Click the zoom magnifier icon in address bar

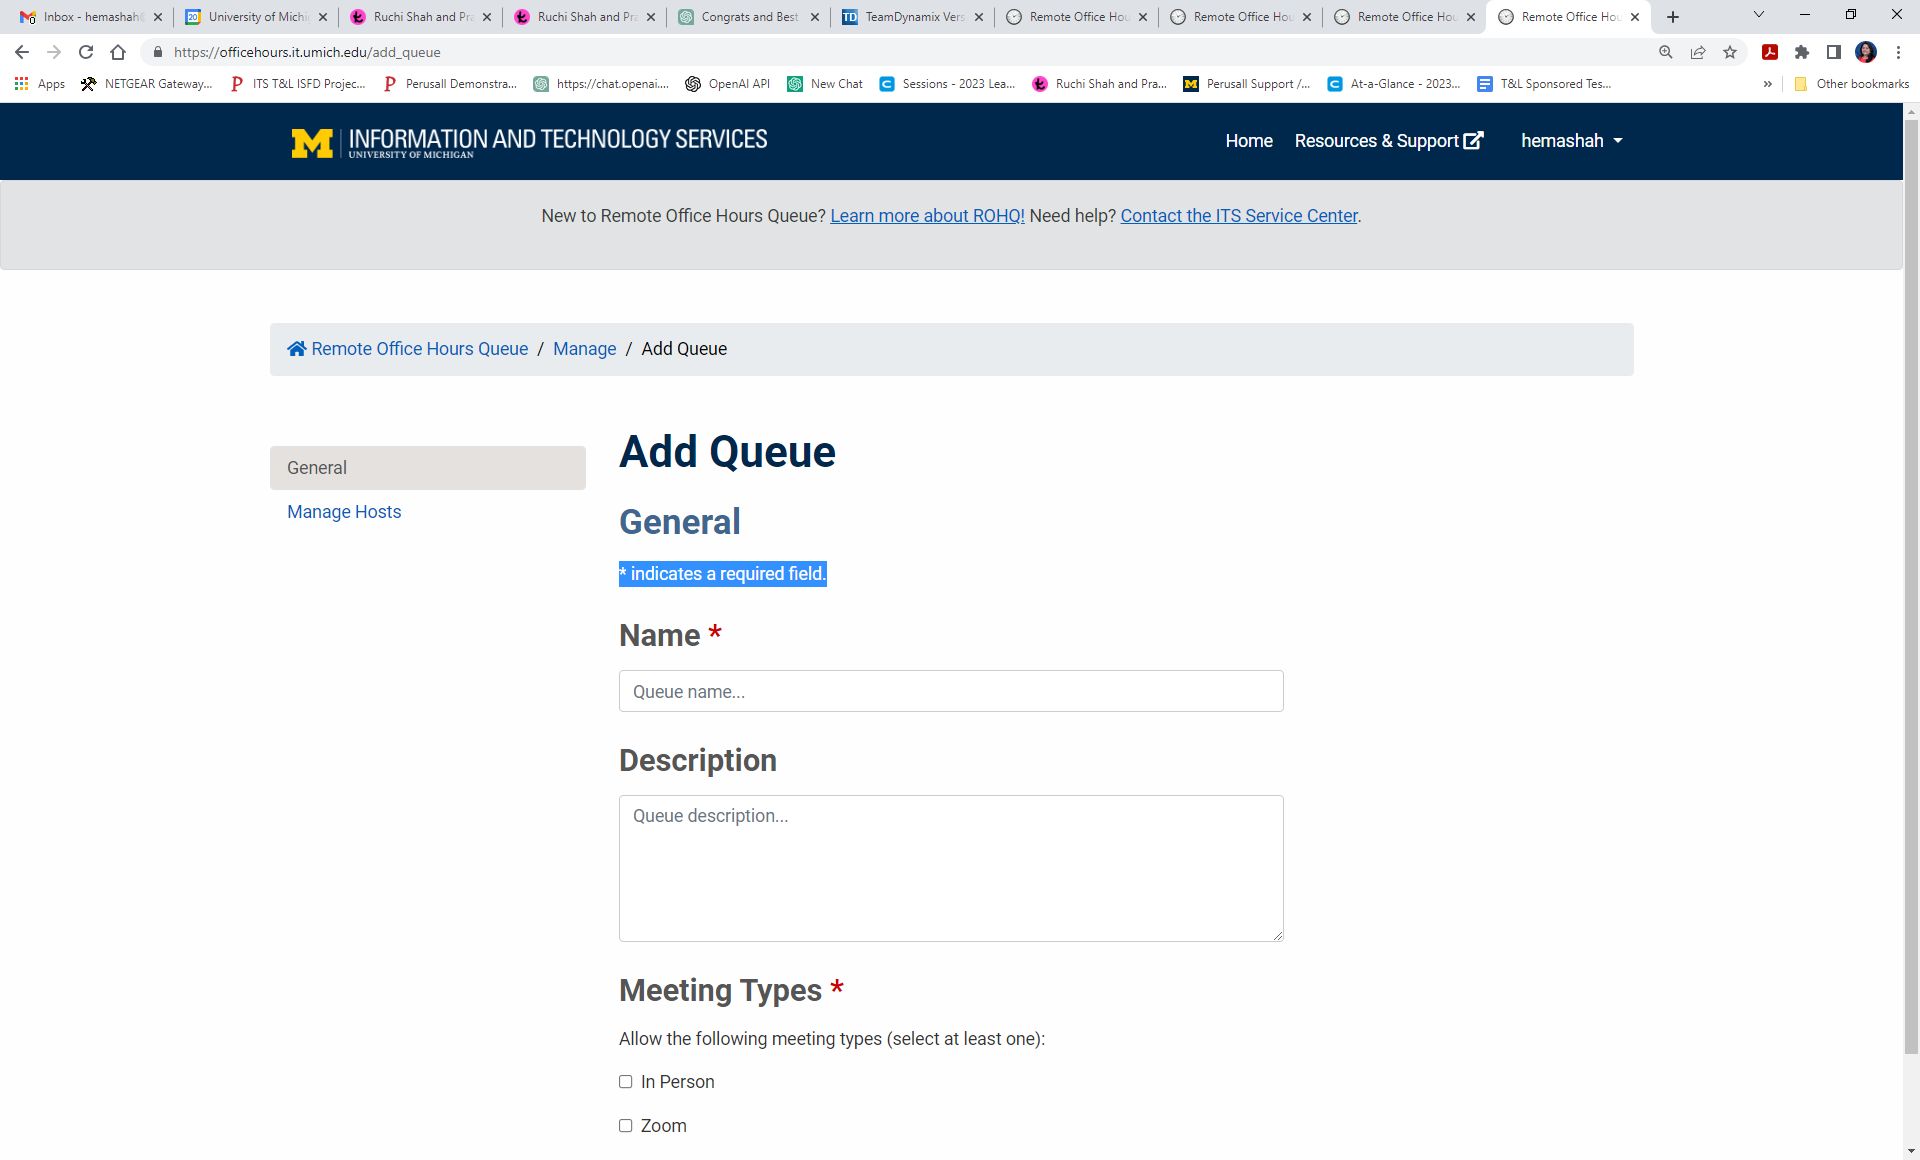point(1665,52)
